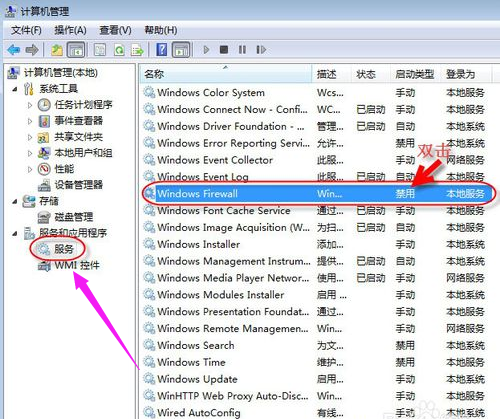Open the 查看(V) menu
Screen dimensions: 501x419
115,30
